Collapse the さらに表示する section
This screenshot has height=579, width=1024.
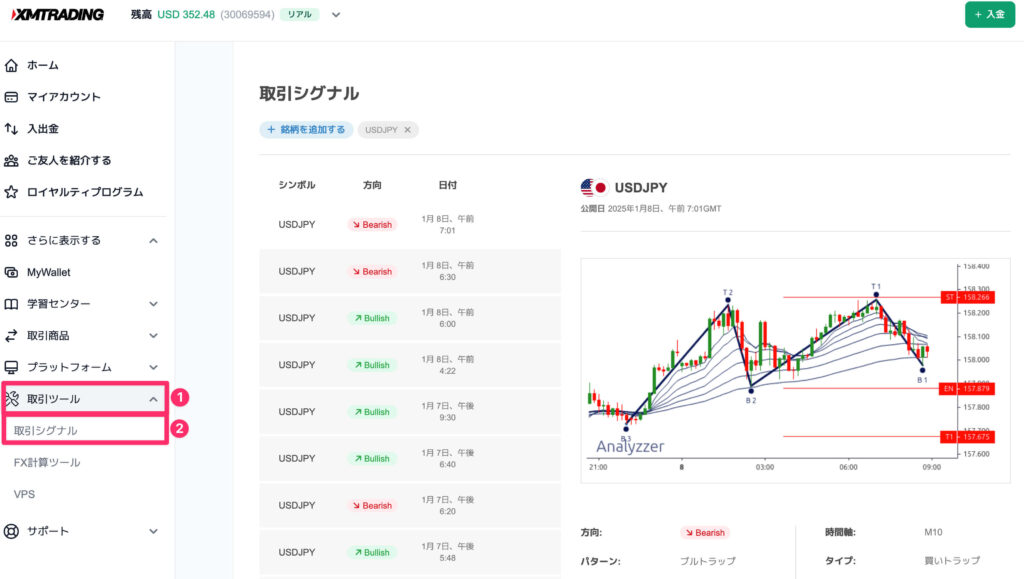pos(152,240)
